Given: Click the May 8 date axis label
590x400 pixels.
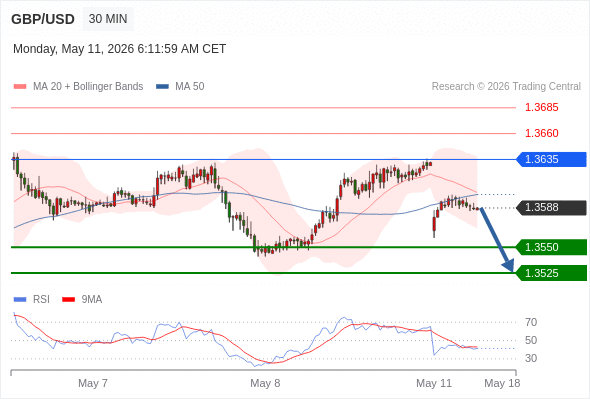Looking at the screenshot, I should pyautogui.click(x=265, y=383).
